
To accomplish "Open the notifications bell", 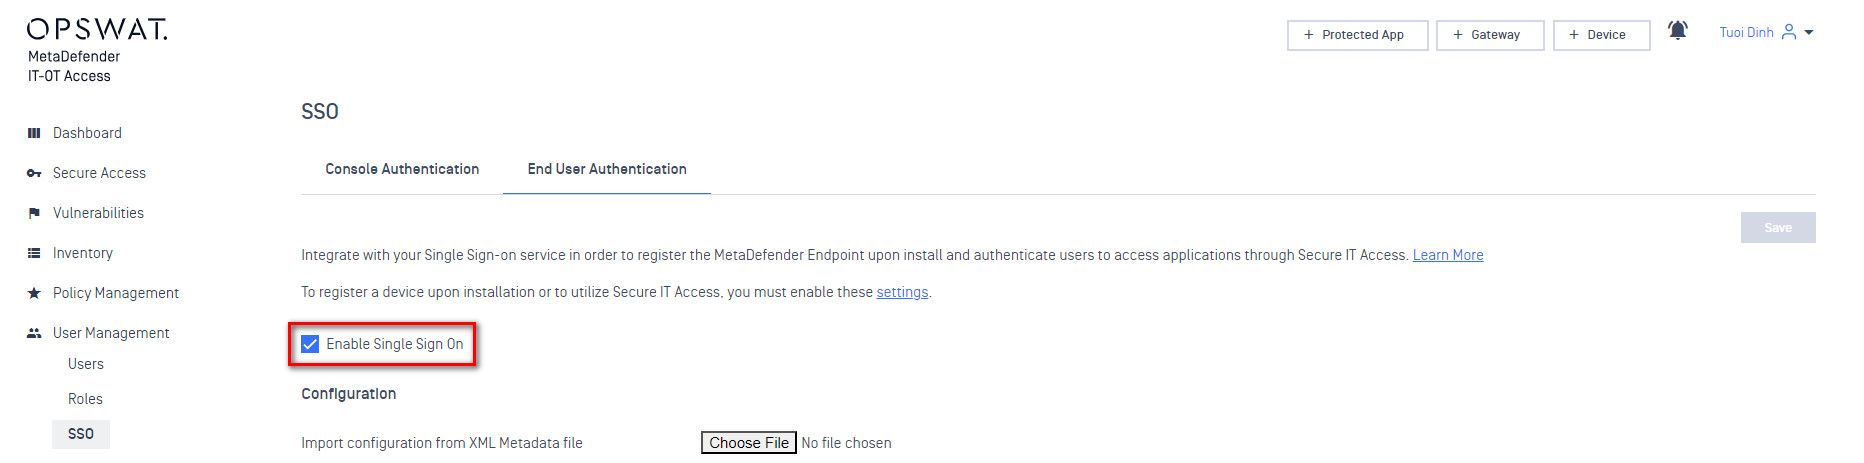I will (1677, 32).
